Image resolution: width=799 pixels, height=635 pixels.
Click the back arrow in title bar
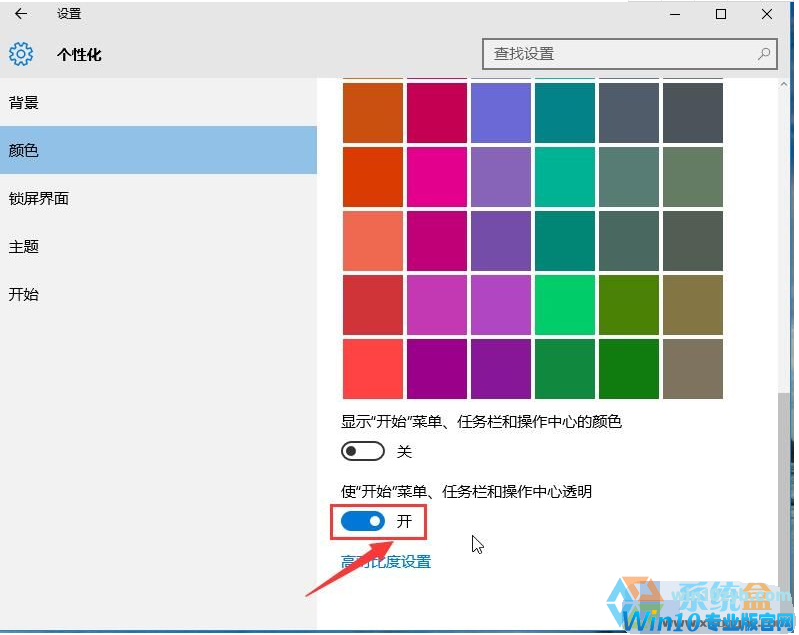[x=20, y=14]
